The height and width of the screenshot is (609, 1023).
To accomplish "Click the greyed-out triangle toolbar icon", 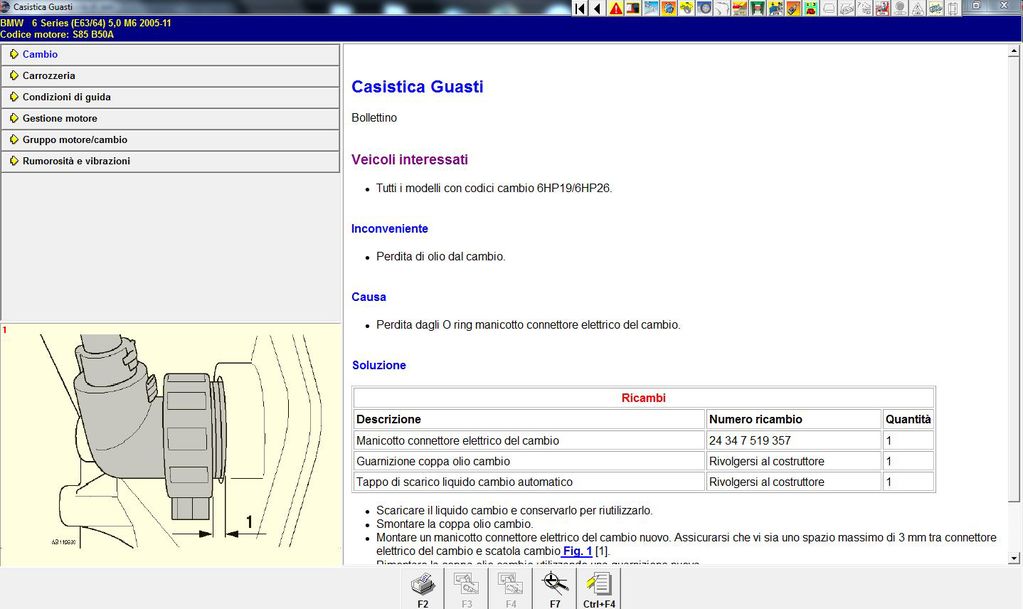I will [917, 8].
